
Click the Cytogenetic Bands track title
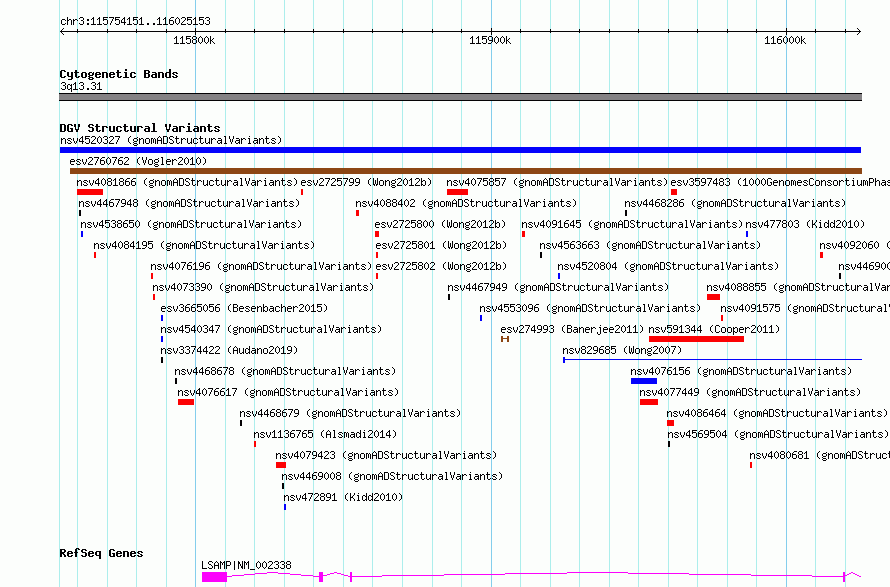[119, 74]
